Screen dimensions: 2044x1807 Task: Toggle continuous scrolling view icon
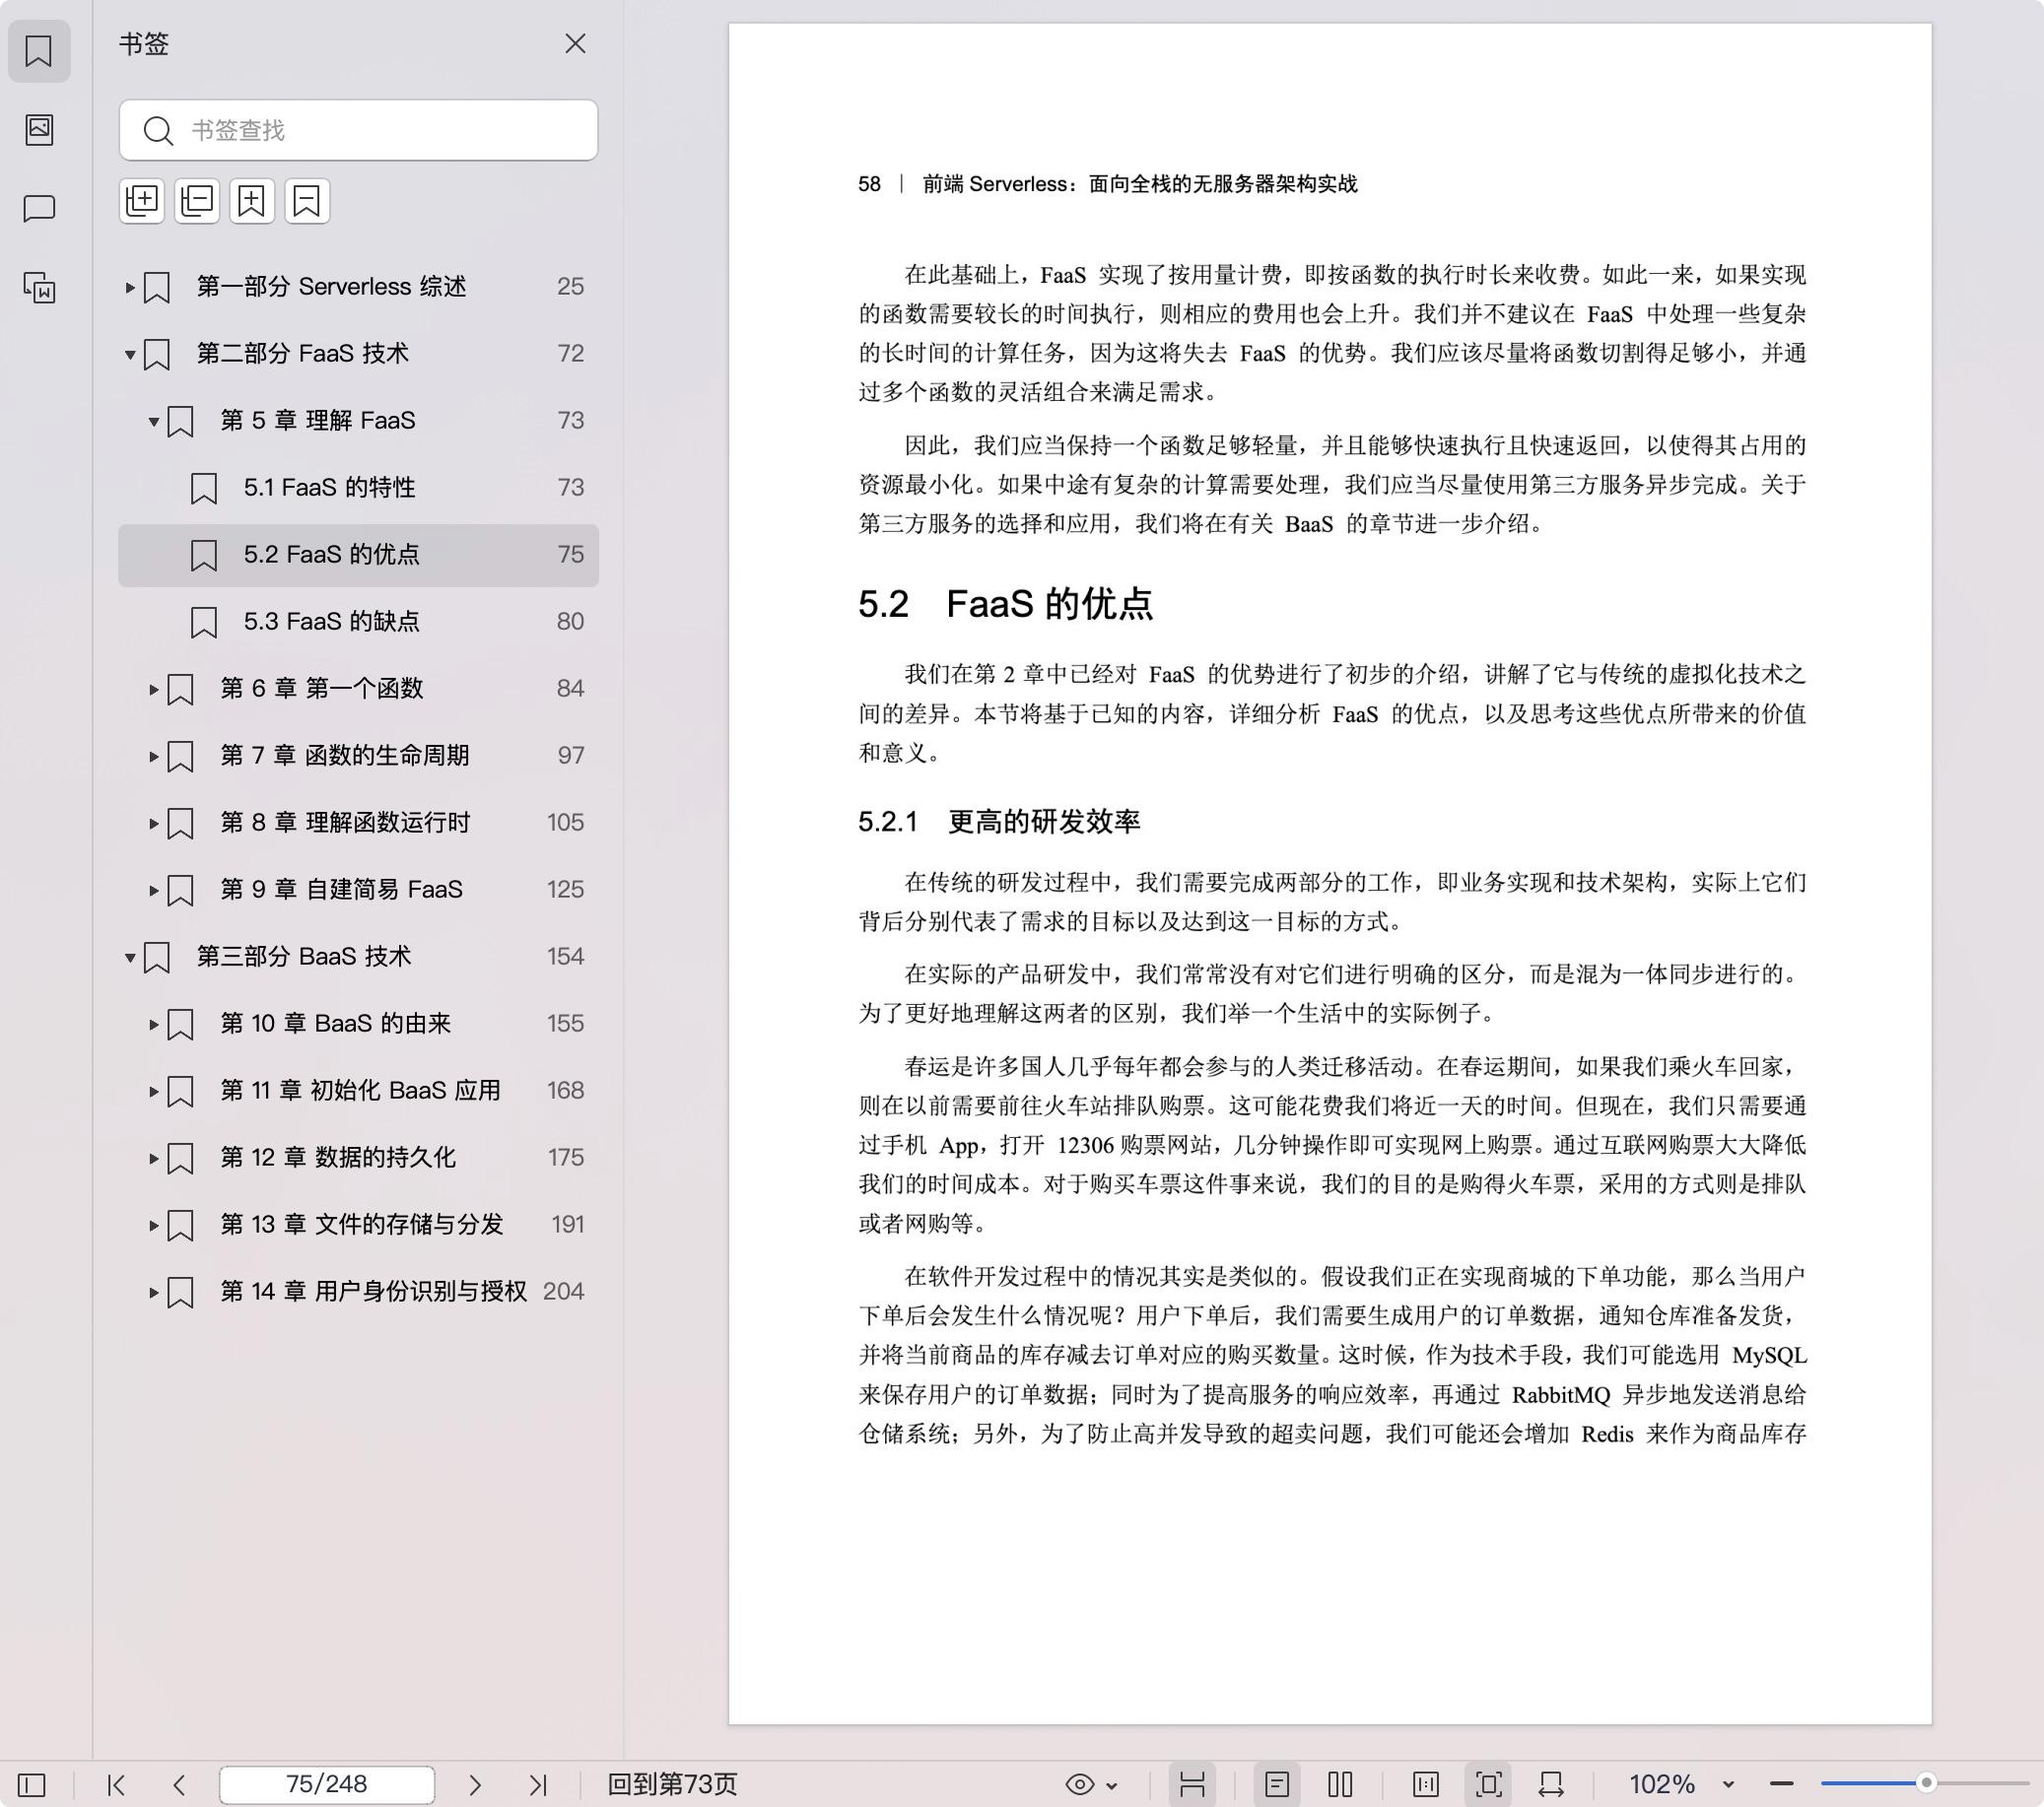(x=1192, y=1785)
